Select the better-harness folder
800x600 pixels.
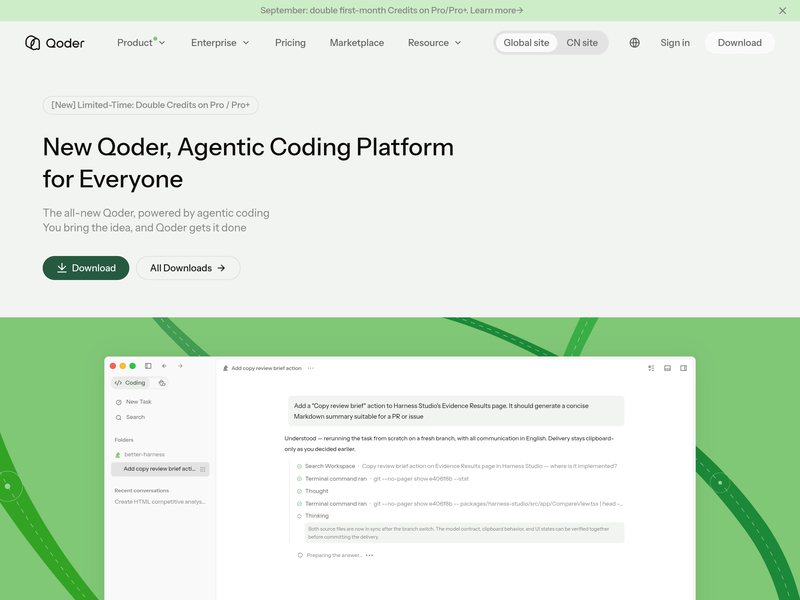click(140, 455)
